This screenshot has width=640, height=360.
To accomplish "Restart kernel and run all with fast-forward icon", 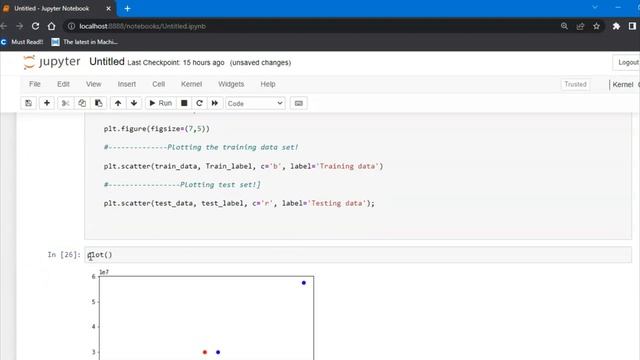I will coord(215,103).
